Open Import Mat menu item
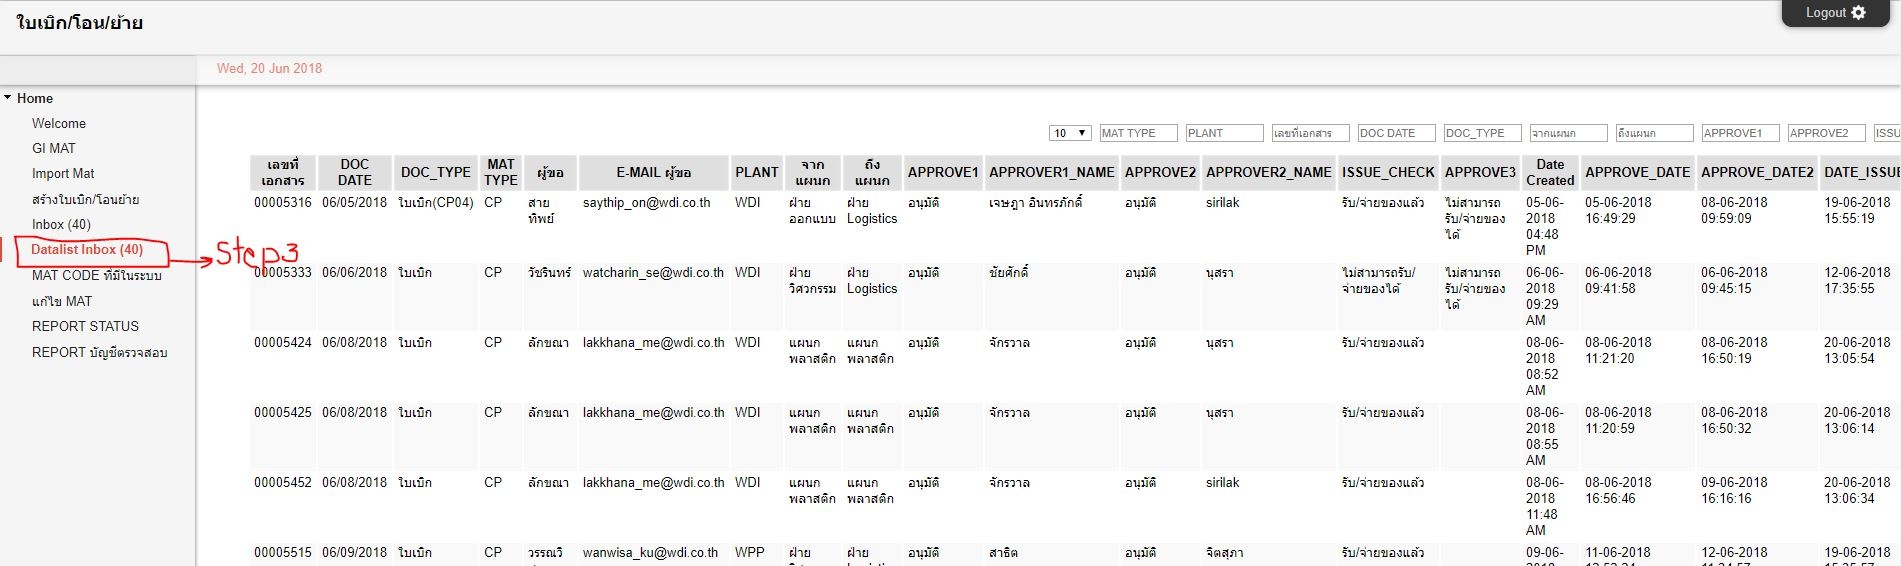1901x566 pixels. tap(63, 173)
